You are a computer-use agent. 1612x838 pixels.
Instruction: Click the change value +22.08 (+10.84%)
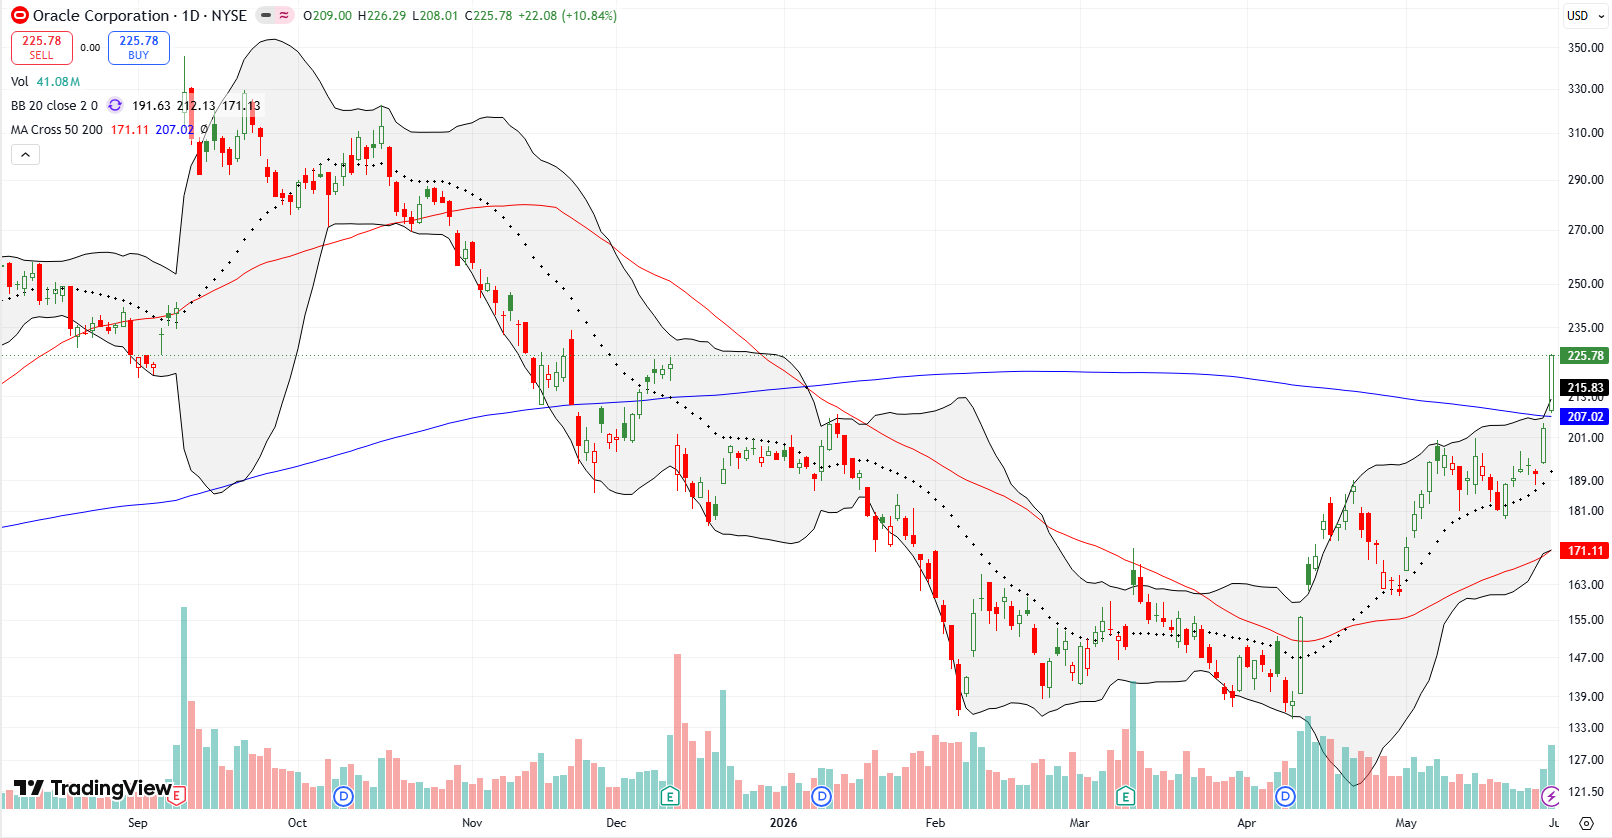click(x=568, y=16)
